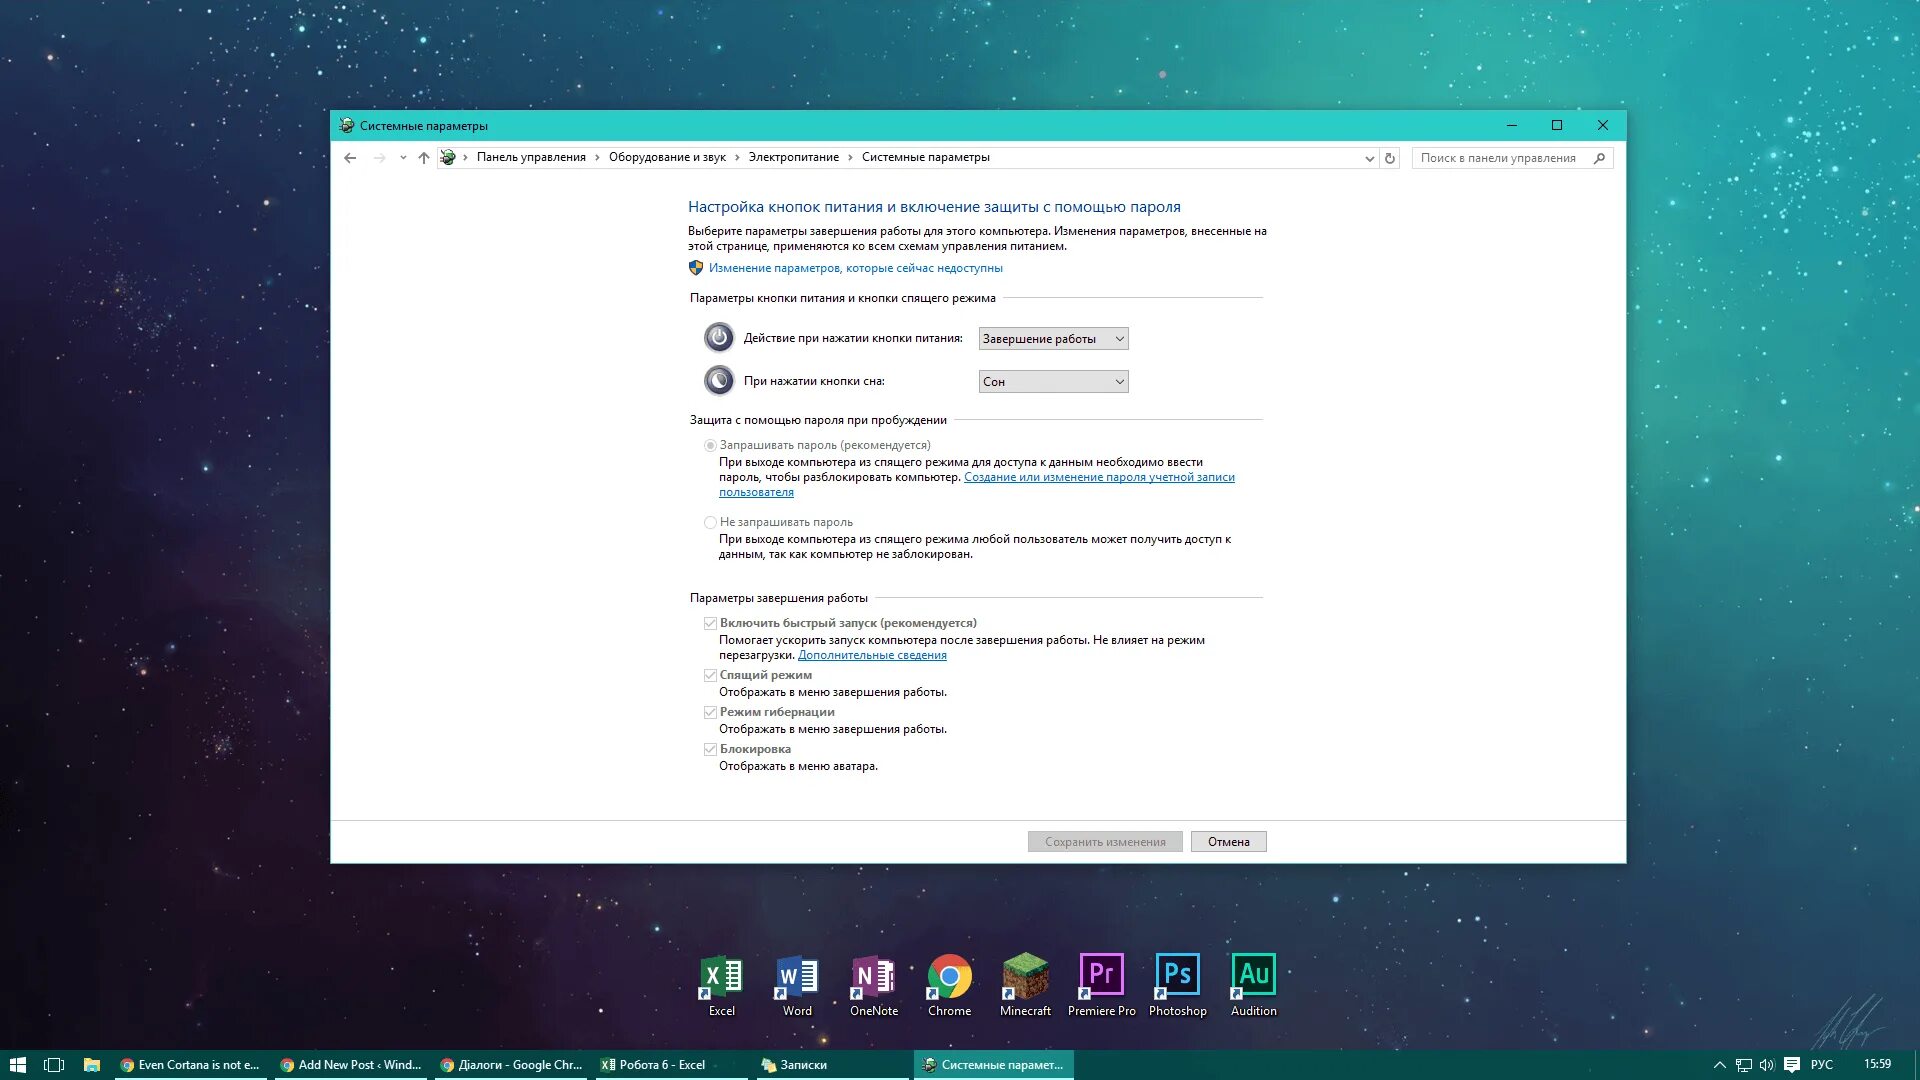1920x1080 pixels.
Task: Click the Up one level arrow
Action: (424, 158)
